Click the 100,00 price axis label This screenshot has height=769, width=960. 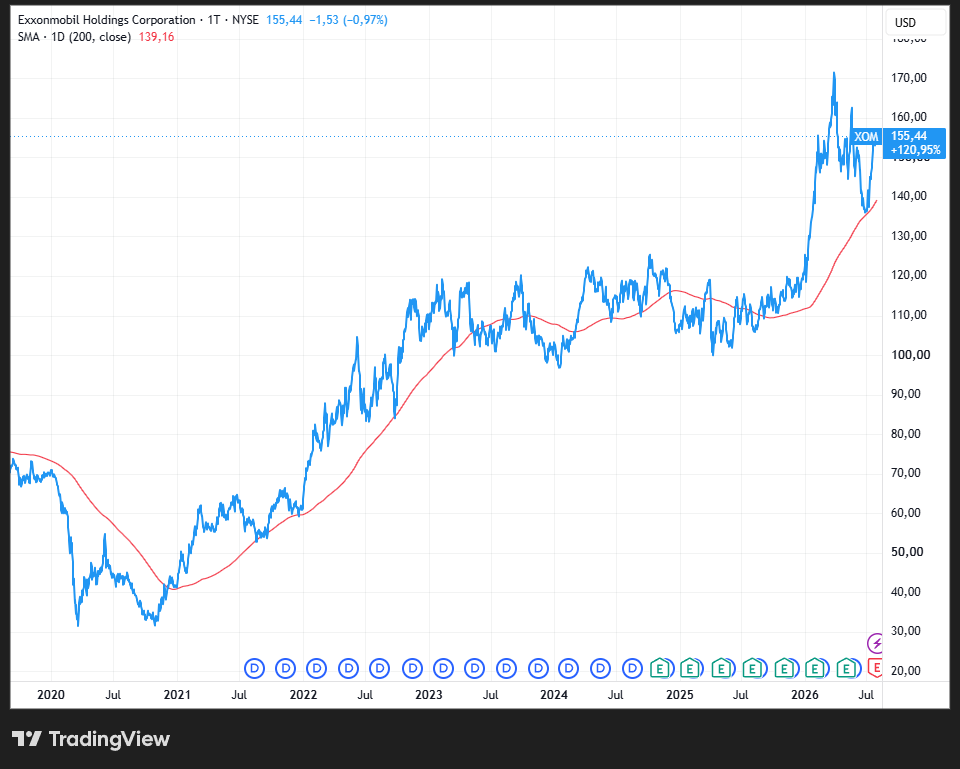910,354
